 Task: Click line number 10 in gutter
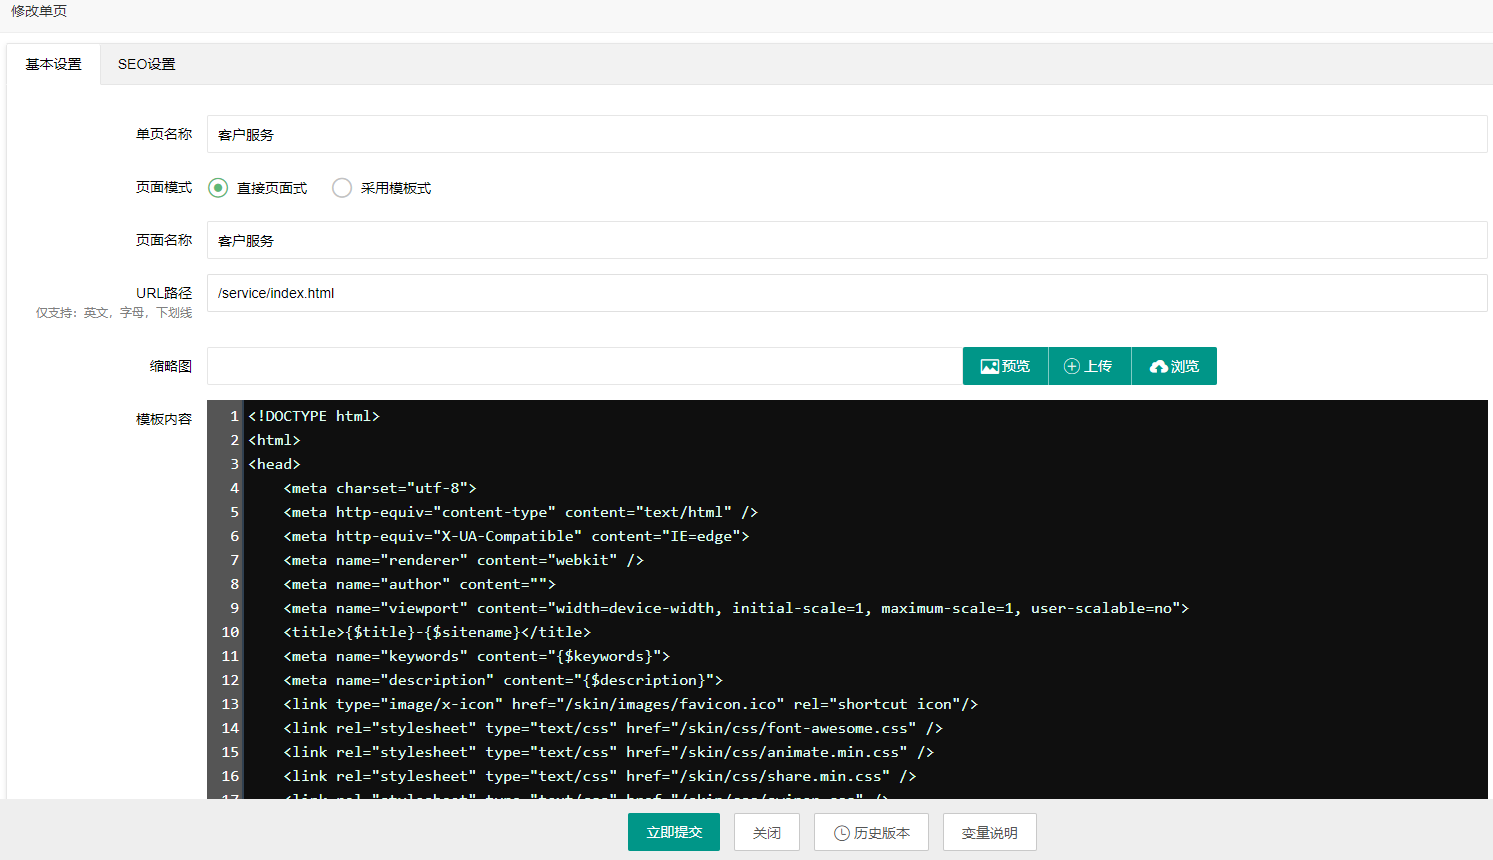pyautogui.click(x=230, y=632)
